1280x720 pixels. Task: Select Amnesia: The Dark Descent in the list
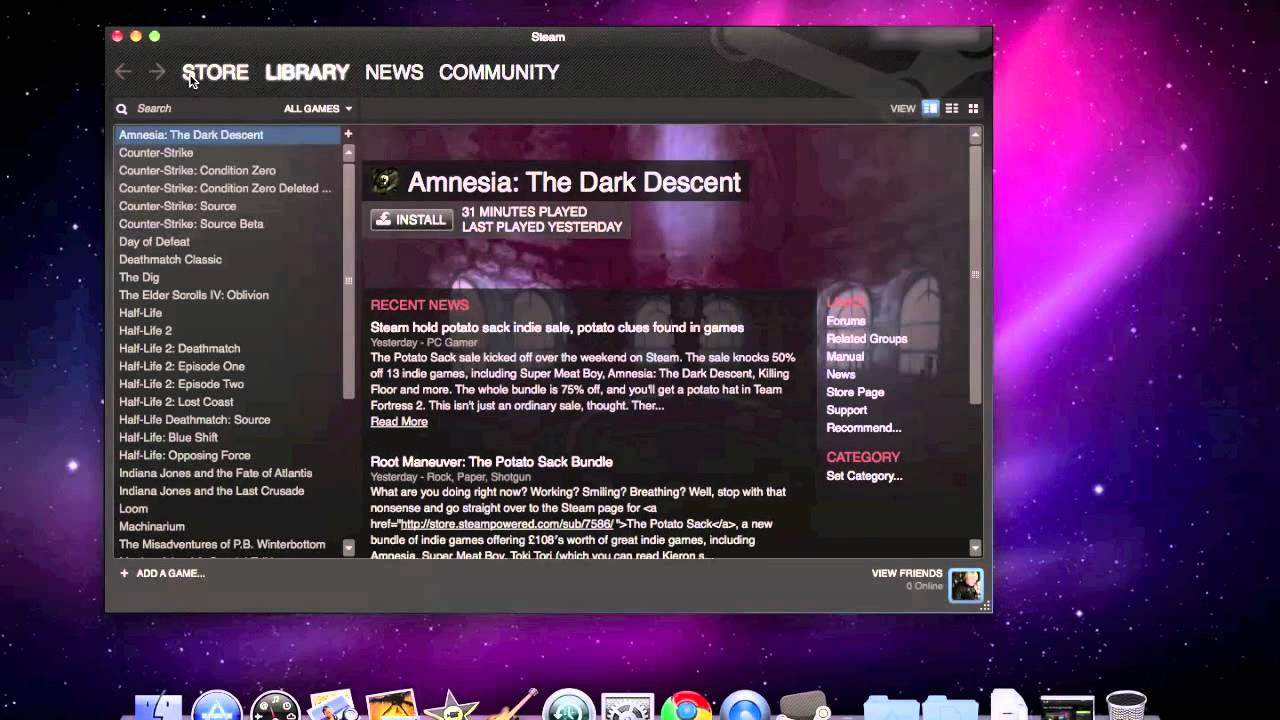point(228,135)
